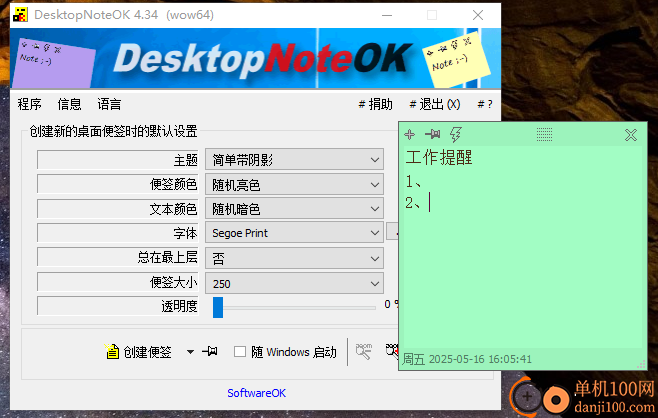
Task: Click the DesktopNoteOK banner image
Action: coord(256,58)
